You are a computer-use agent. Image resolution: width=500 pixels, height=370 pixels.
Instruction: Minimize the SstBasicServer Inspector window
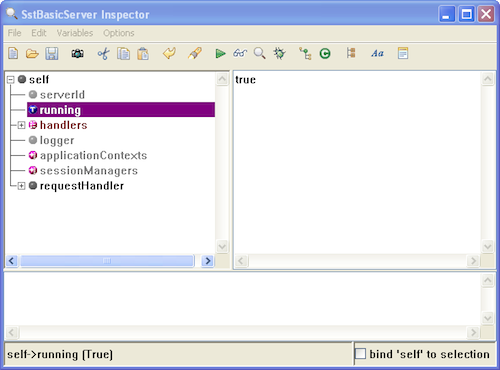point(447,14)
